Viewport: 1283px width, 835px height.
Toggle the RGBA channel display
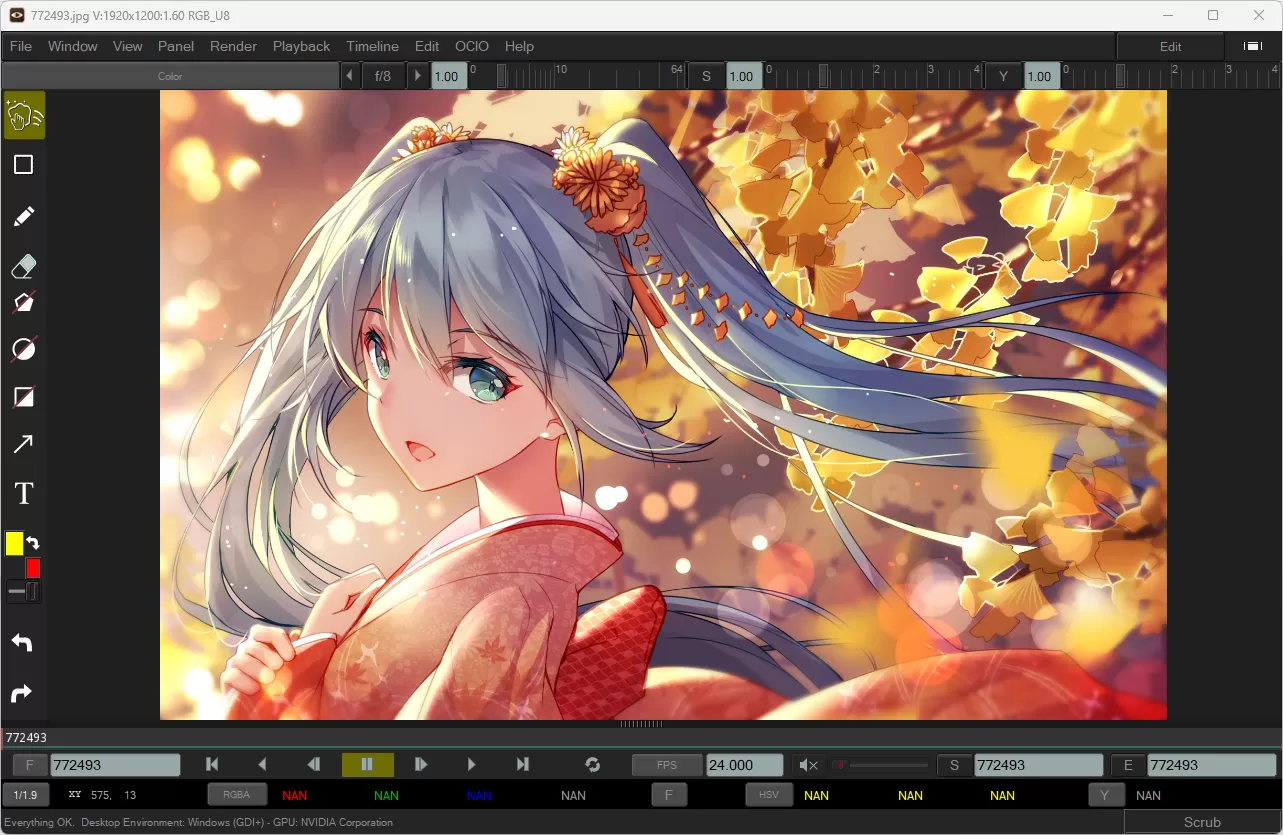pyautogui.click(x=237, y=795)
